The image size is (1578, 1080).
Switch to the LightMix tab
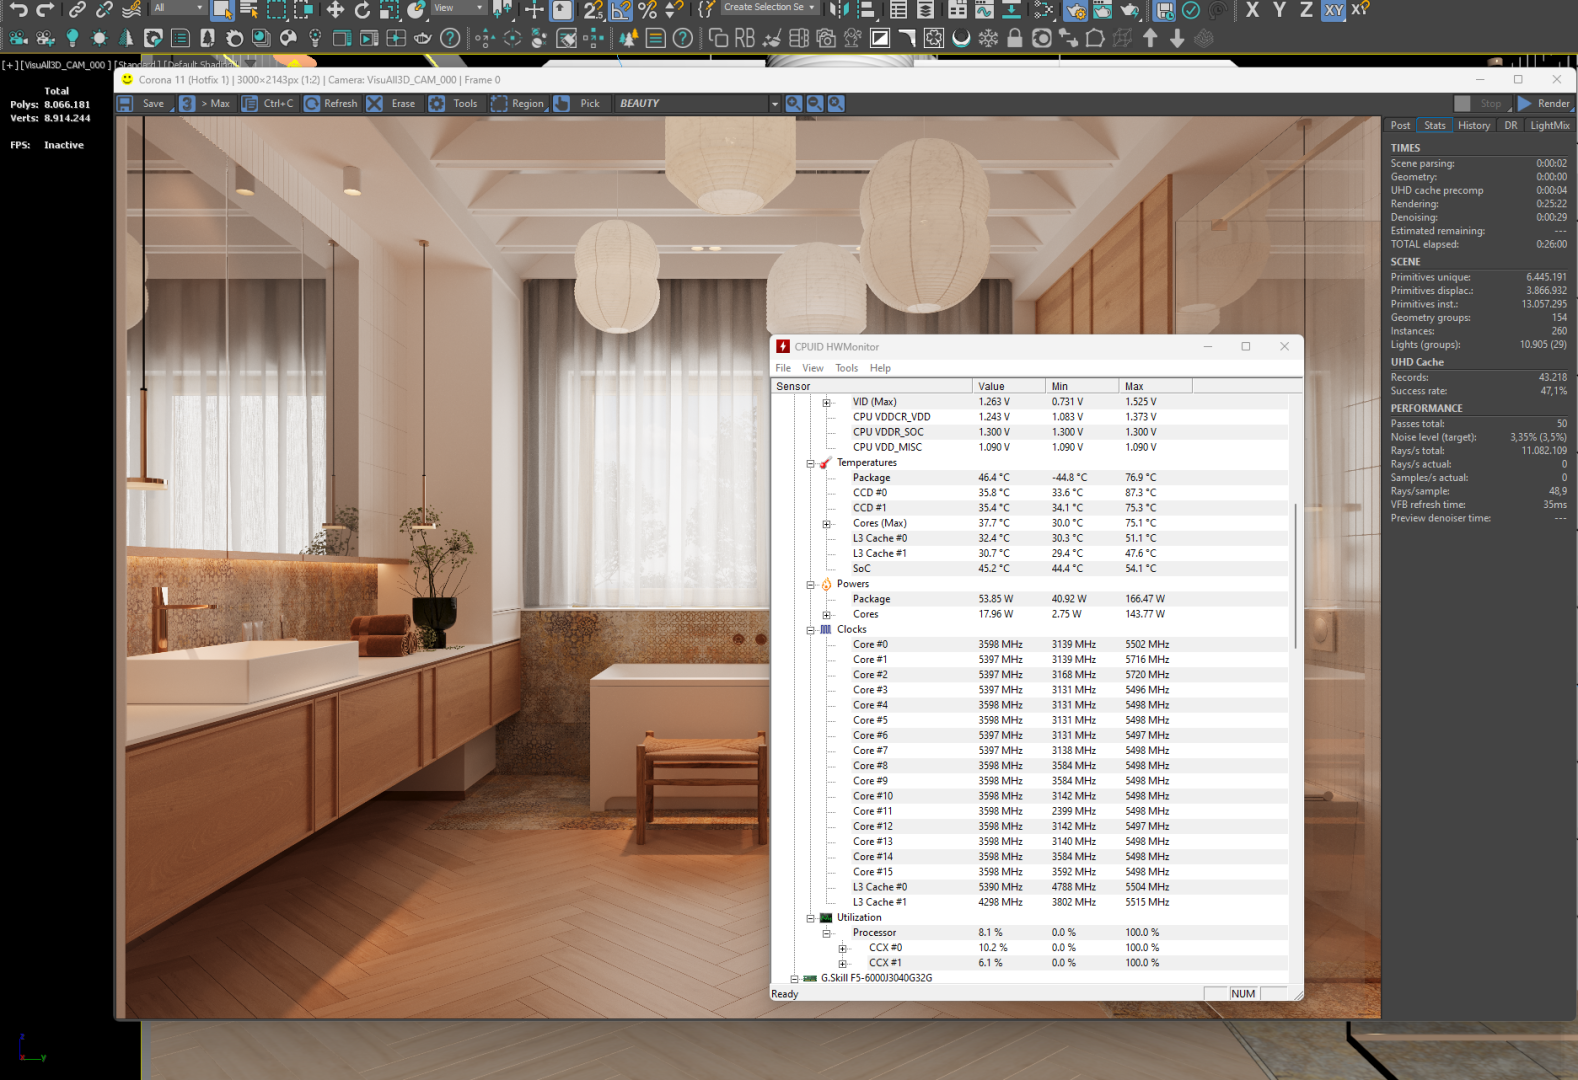(1549, 126)
